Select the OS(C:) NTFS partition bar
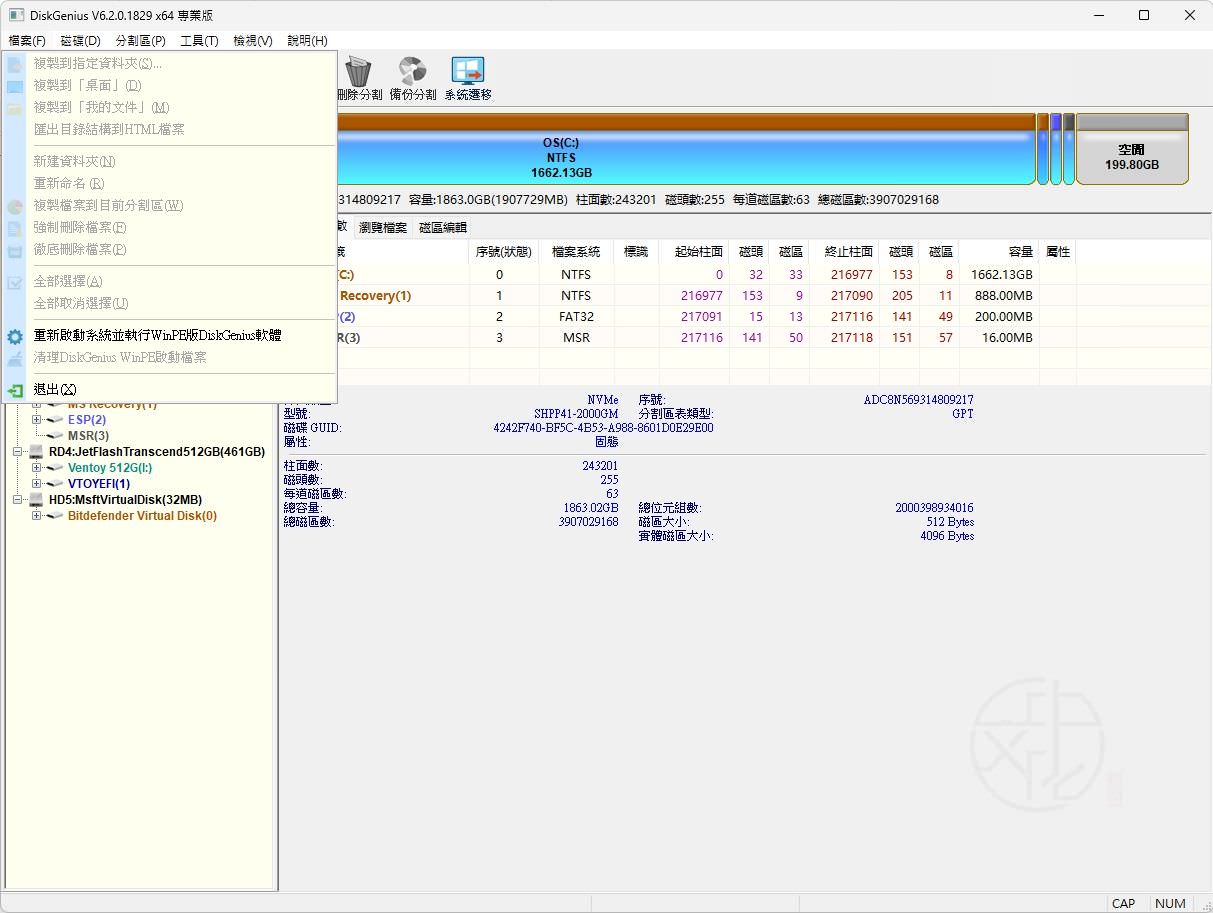The image size is (1213, 913). (685, 149)
